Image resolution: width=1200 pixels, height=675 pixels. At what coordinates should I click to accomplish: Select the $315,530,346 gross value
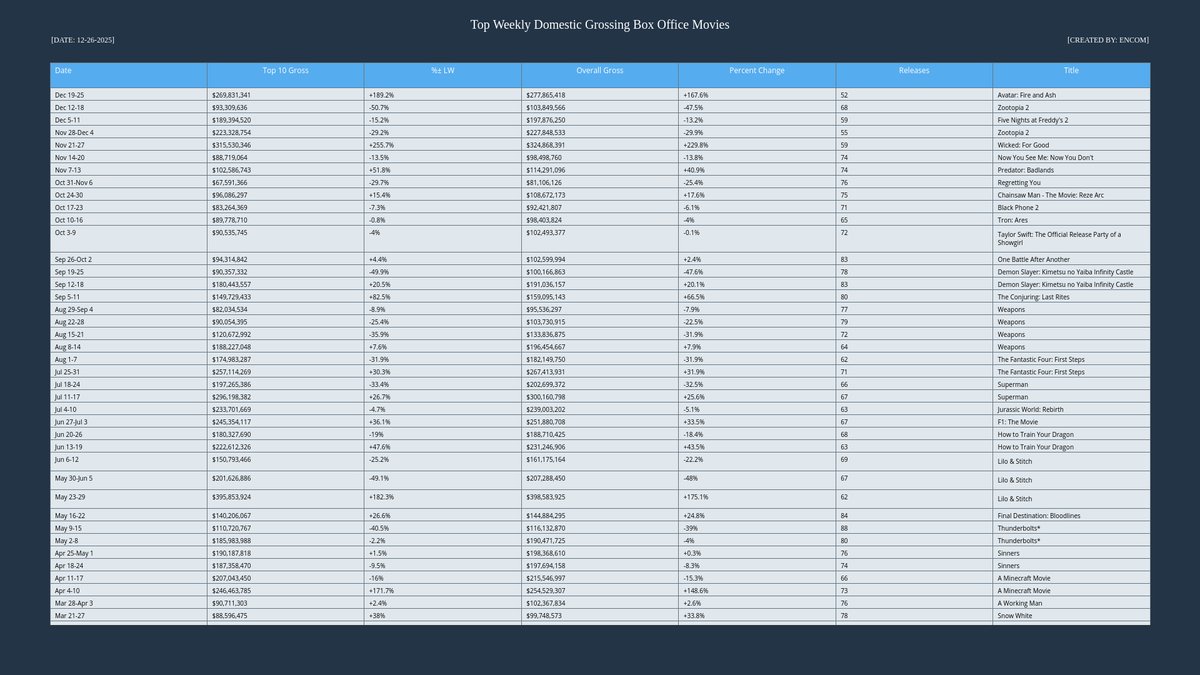[285, 145]
